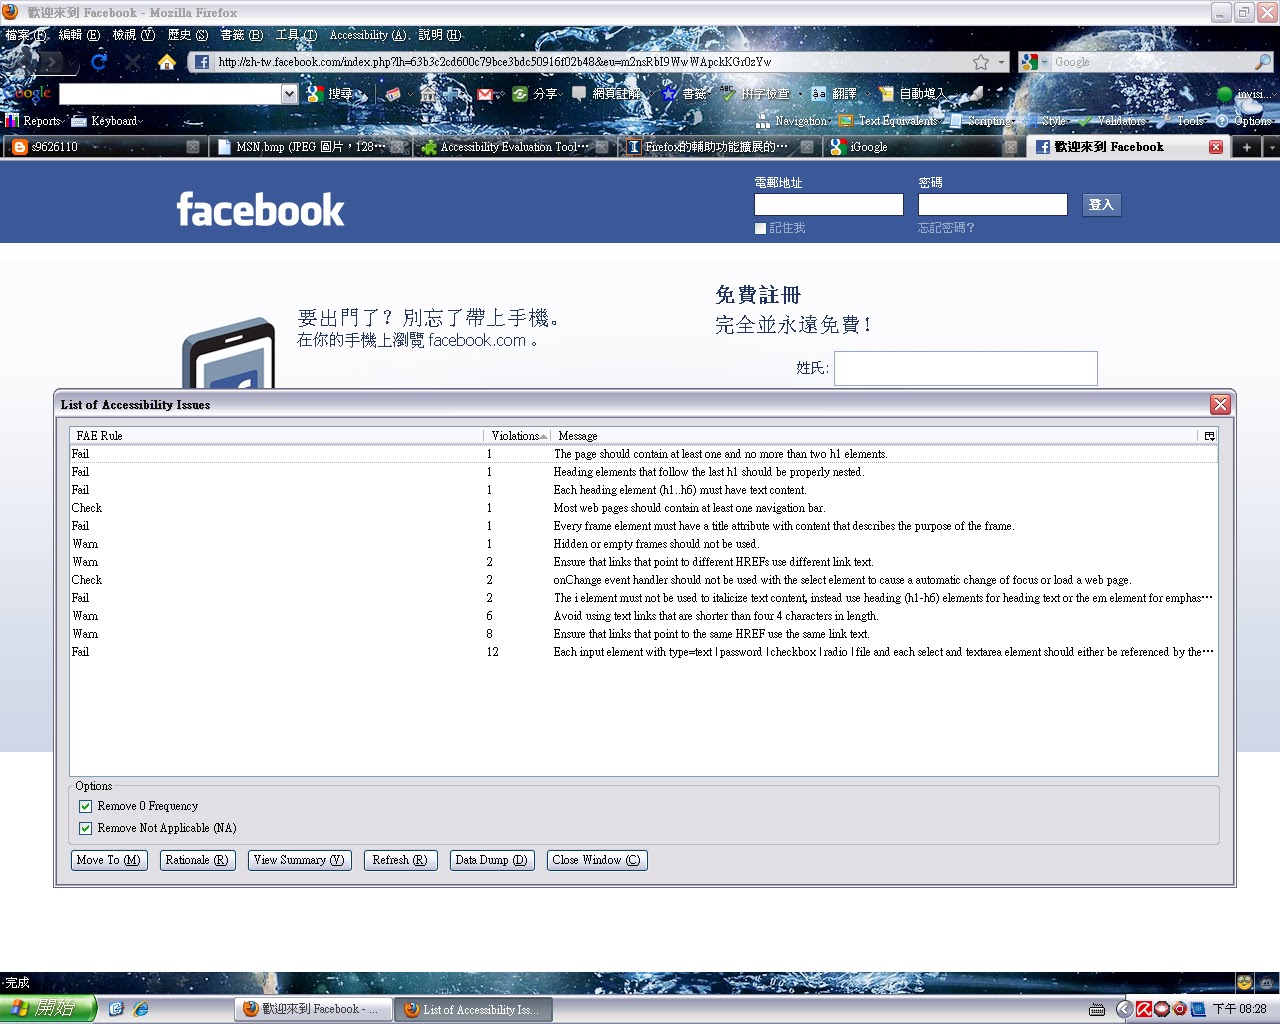Click the search magnifier in Google search box
1280x1024 pixels.
point(1263,62)
